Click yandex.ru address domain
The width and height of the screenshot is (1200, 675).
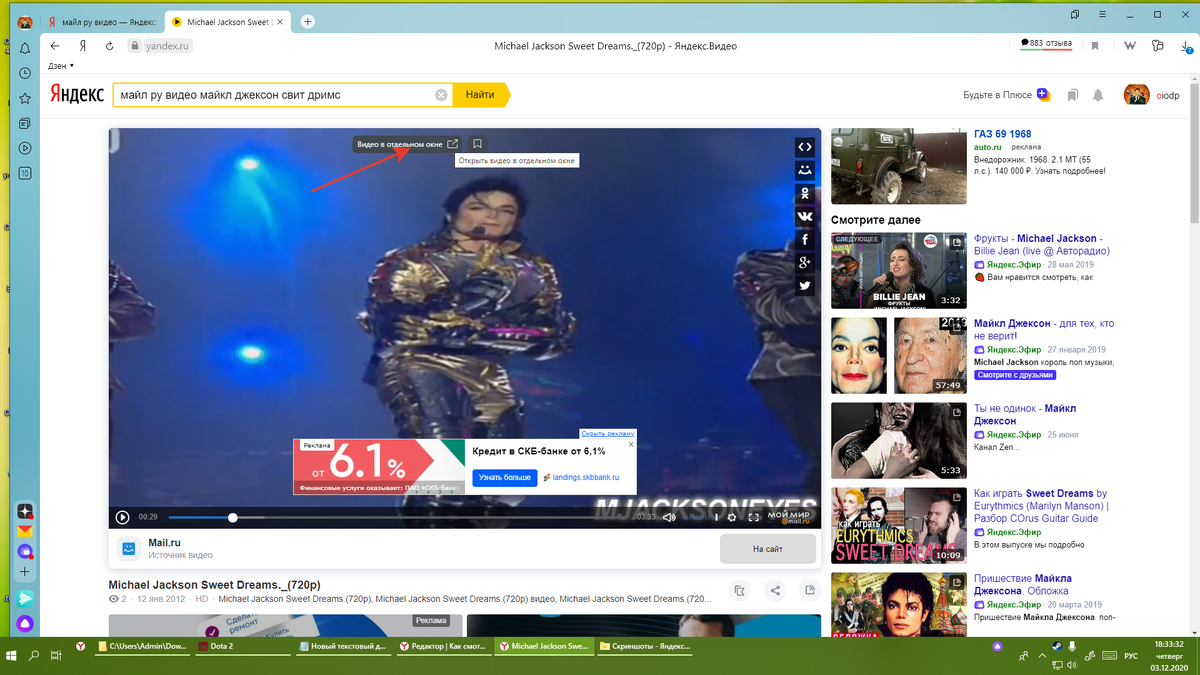pyautogui.click(x=166, y=46)
